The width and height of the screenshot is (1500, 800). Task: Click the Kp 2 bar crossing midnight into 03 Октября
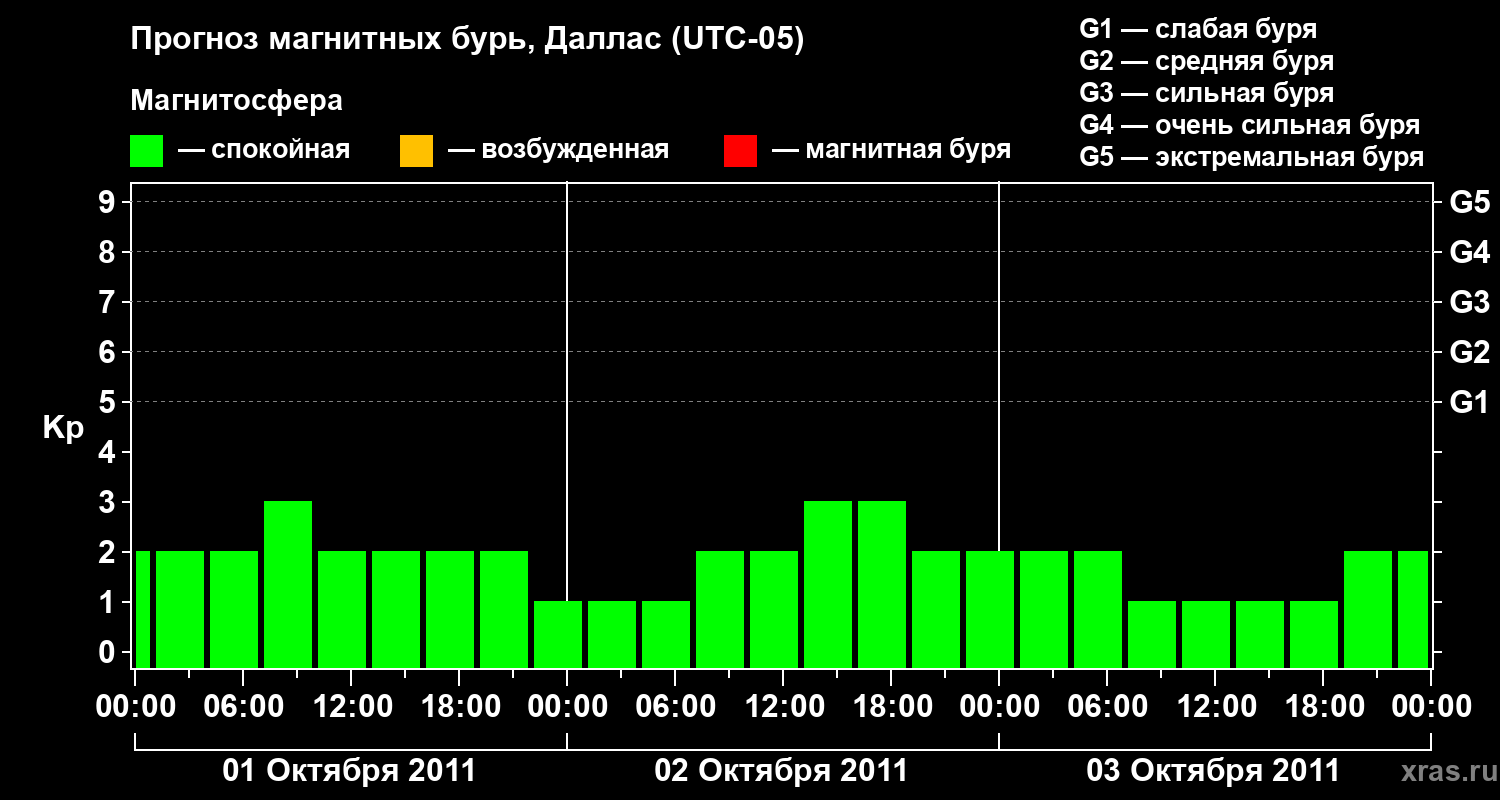click(x=990, y=609)
